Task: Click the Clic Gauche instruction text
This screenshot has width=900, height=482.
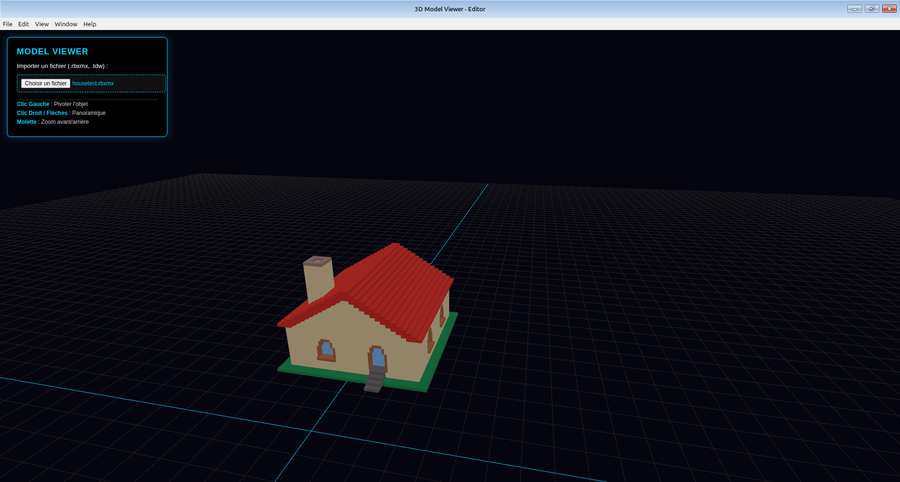Action: point(52,104)
